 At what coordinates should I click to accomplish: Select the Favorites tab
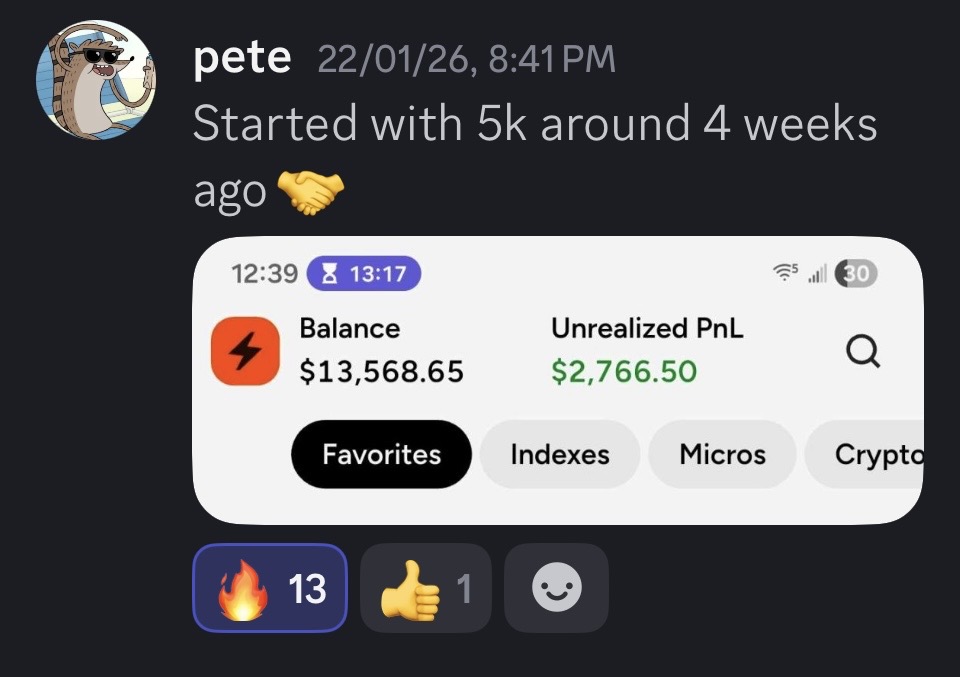pos(381,454)
